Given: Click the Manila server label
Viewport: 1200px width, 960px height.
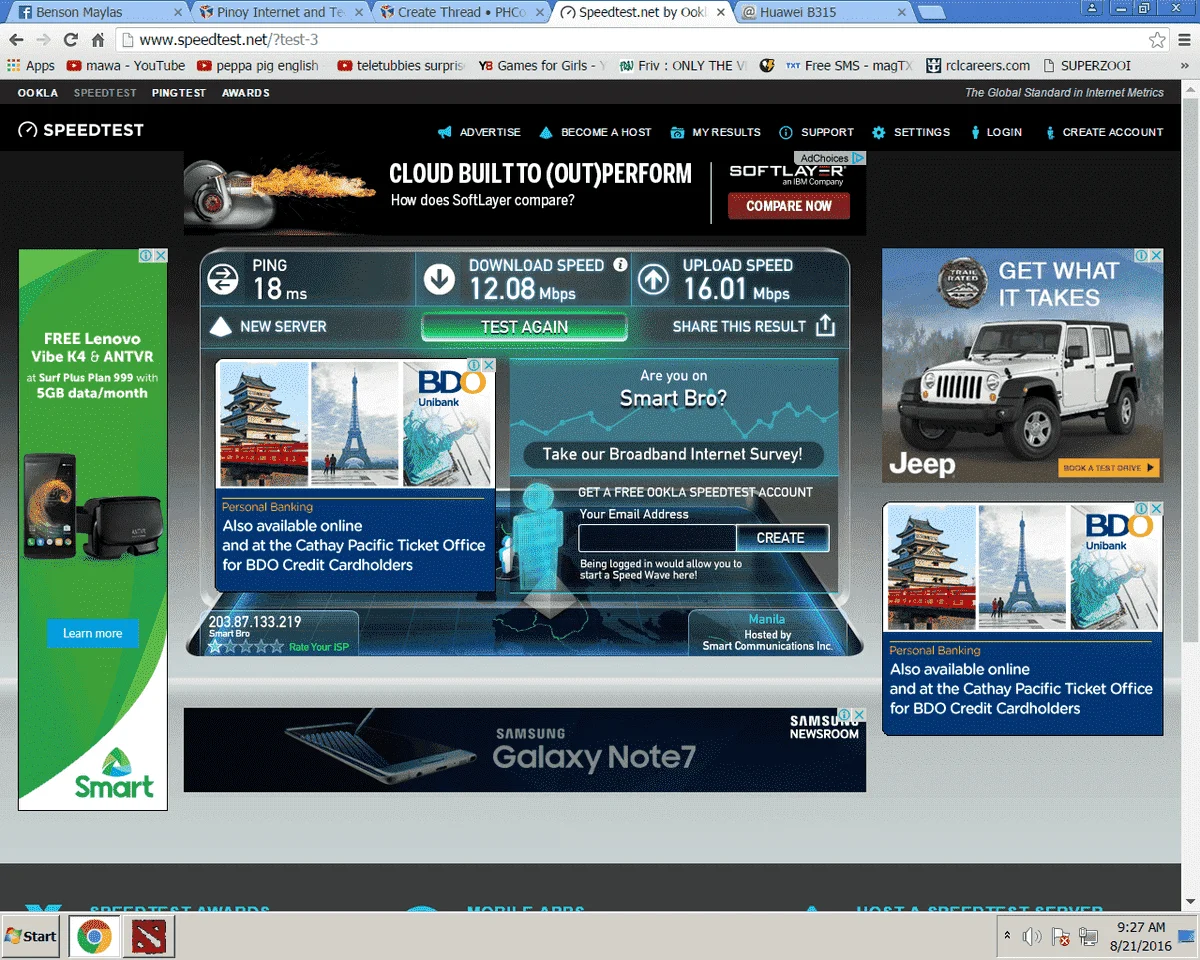Looking at the screenshot, I should pyautogui.click(x=767, y=619).
